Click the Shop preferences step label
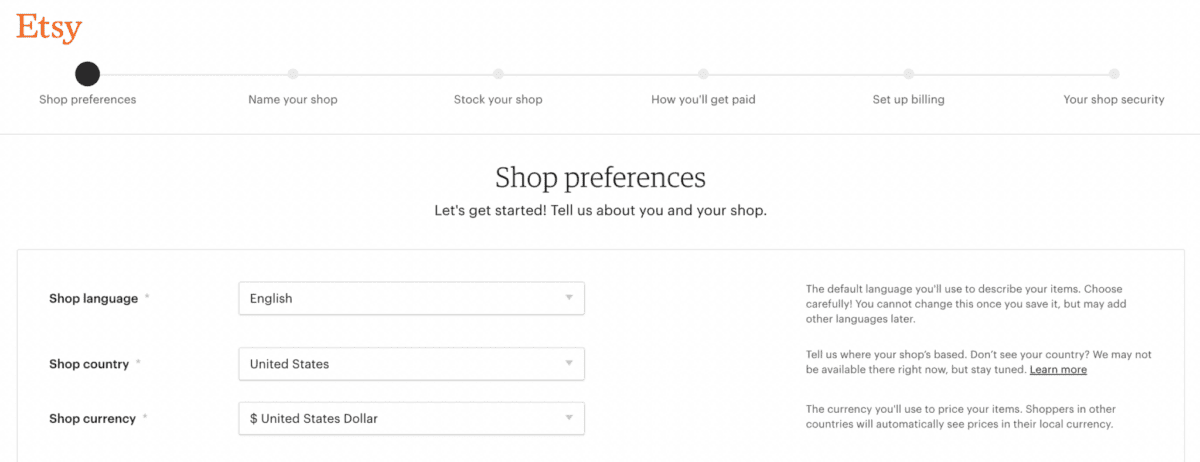1200x462 pixels. tap(88, 100)
